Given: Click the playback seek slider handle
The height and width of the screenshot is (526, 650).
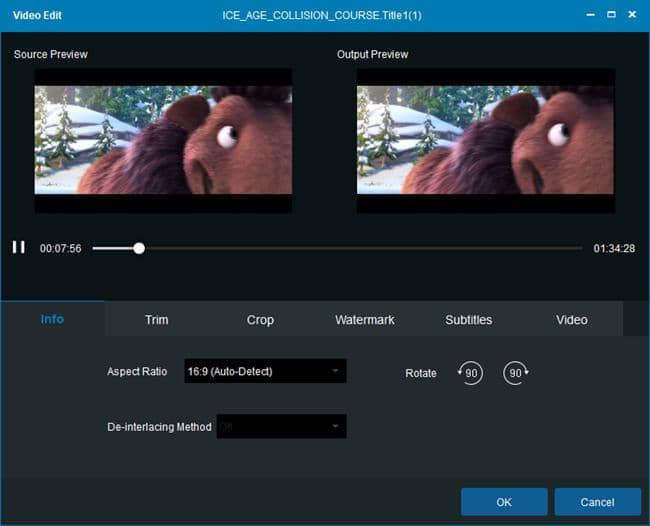Looking at the screenshot, I should 139,248.
